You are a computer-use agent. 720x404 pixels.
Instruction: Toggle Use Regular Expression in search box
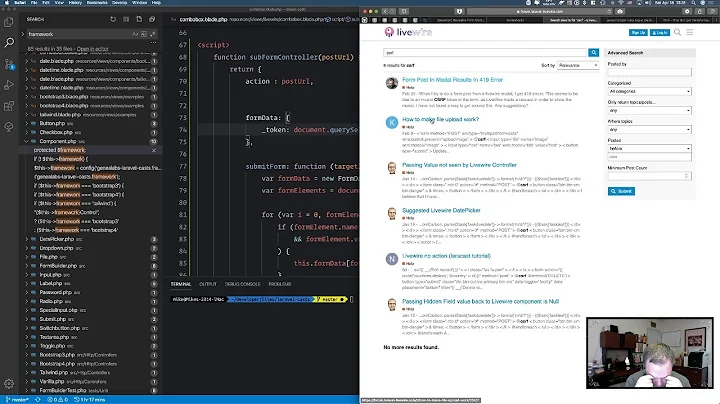tap(152, 34)
